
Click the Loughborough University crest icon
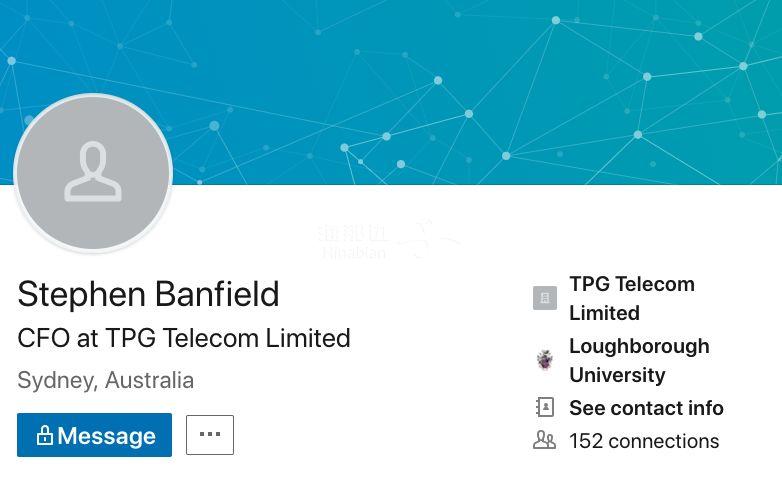[544, 360]
